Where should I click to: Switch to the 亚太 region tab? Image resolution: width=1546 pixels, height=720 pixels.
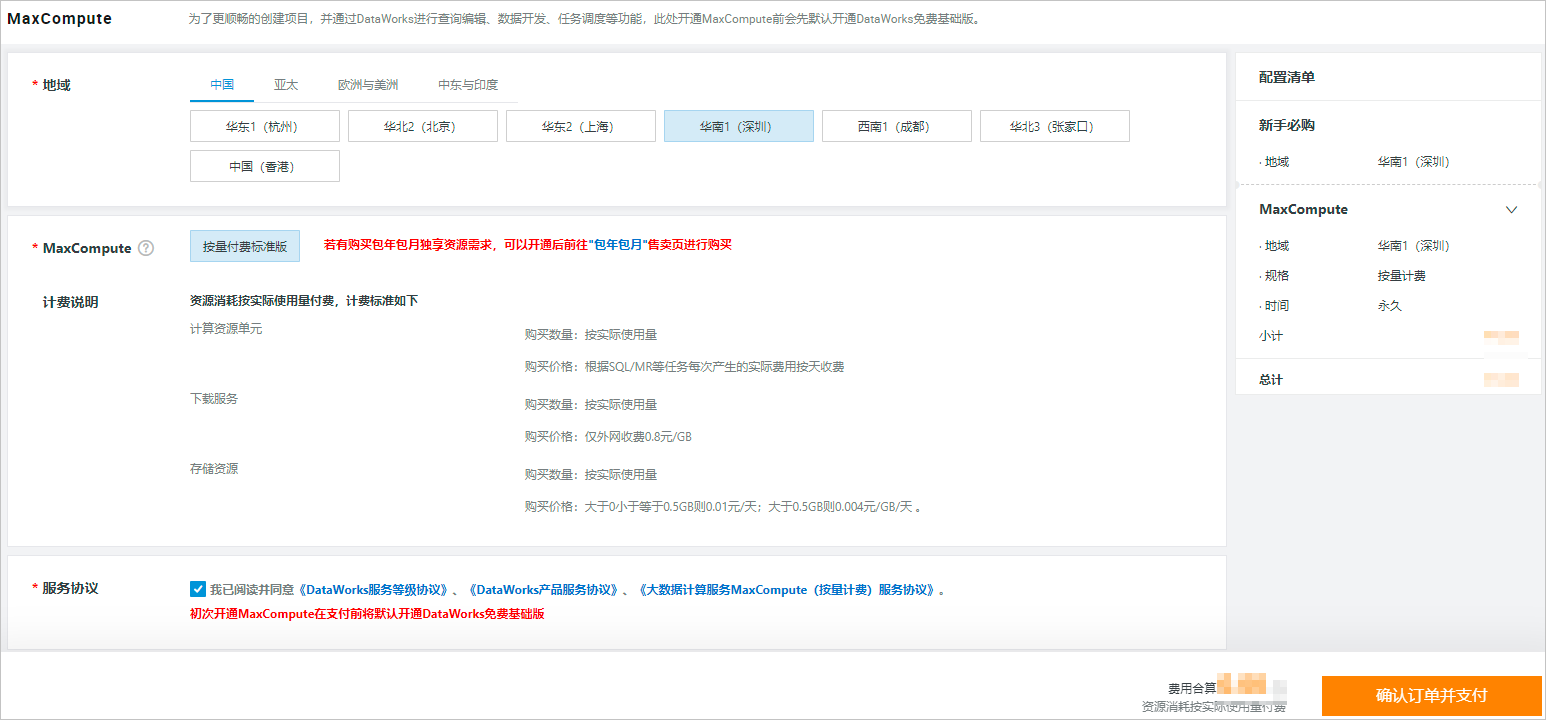pos(286,85)
